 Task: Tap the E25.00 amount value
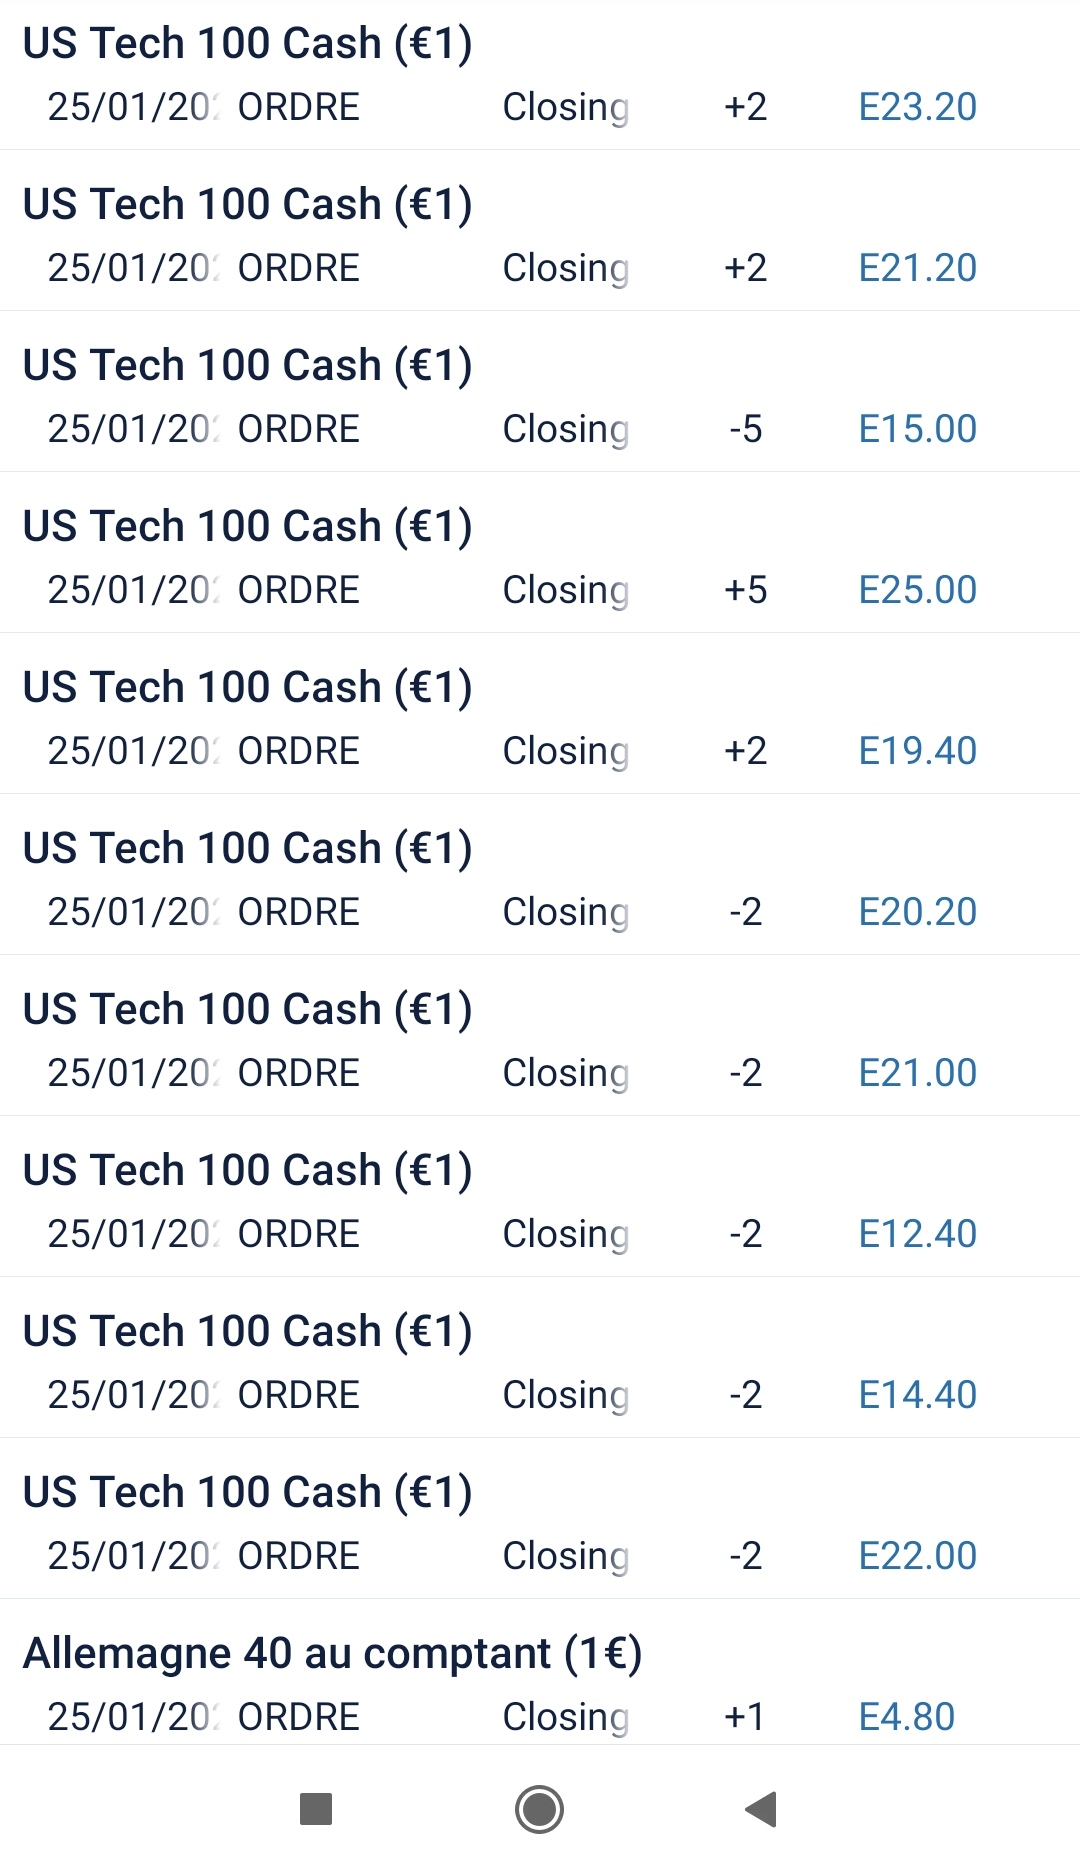pos(917,590)
